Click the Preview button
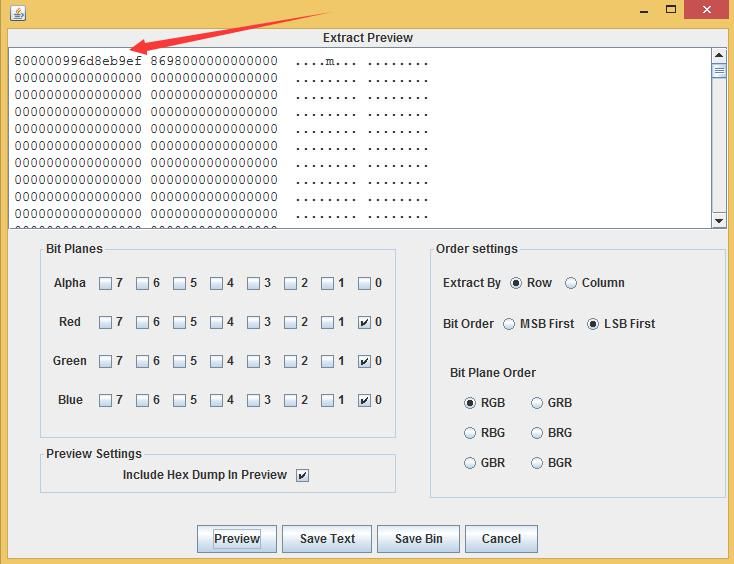Viewport: 734px width, 564px height. (x=237, y=539)
